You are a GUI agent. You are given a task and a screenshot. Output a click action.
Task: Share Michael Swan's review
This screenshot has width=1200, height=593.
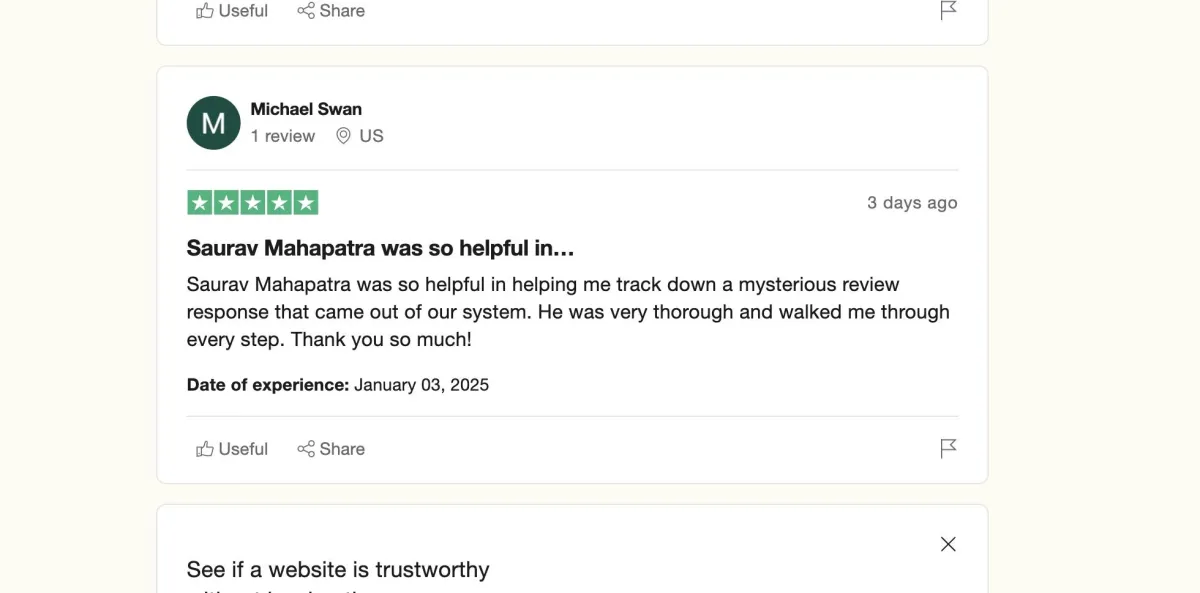(x=331, y=449)
